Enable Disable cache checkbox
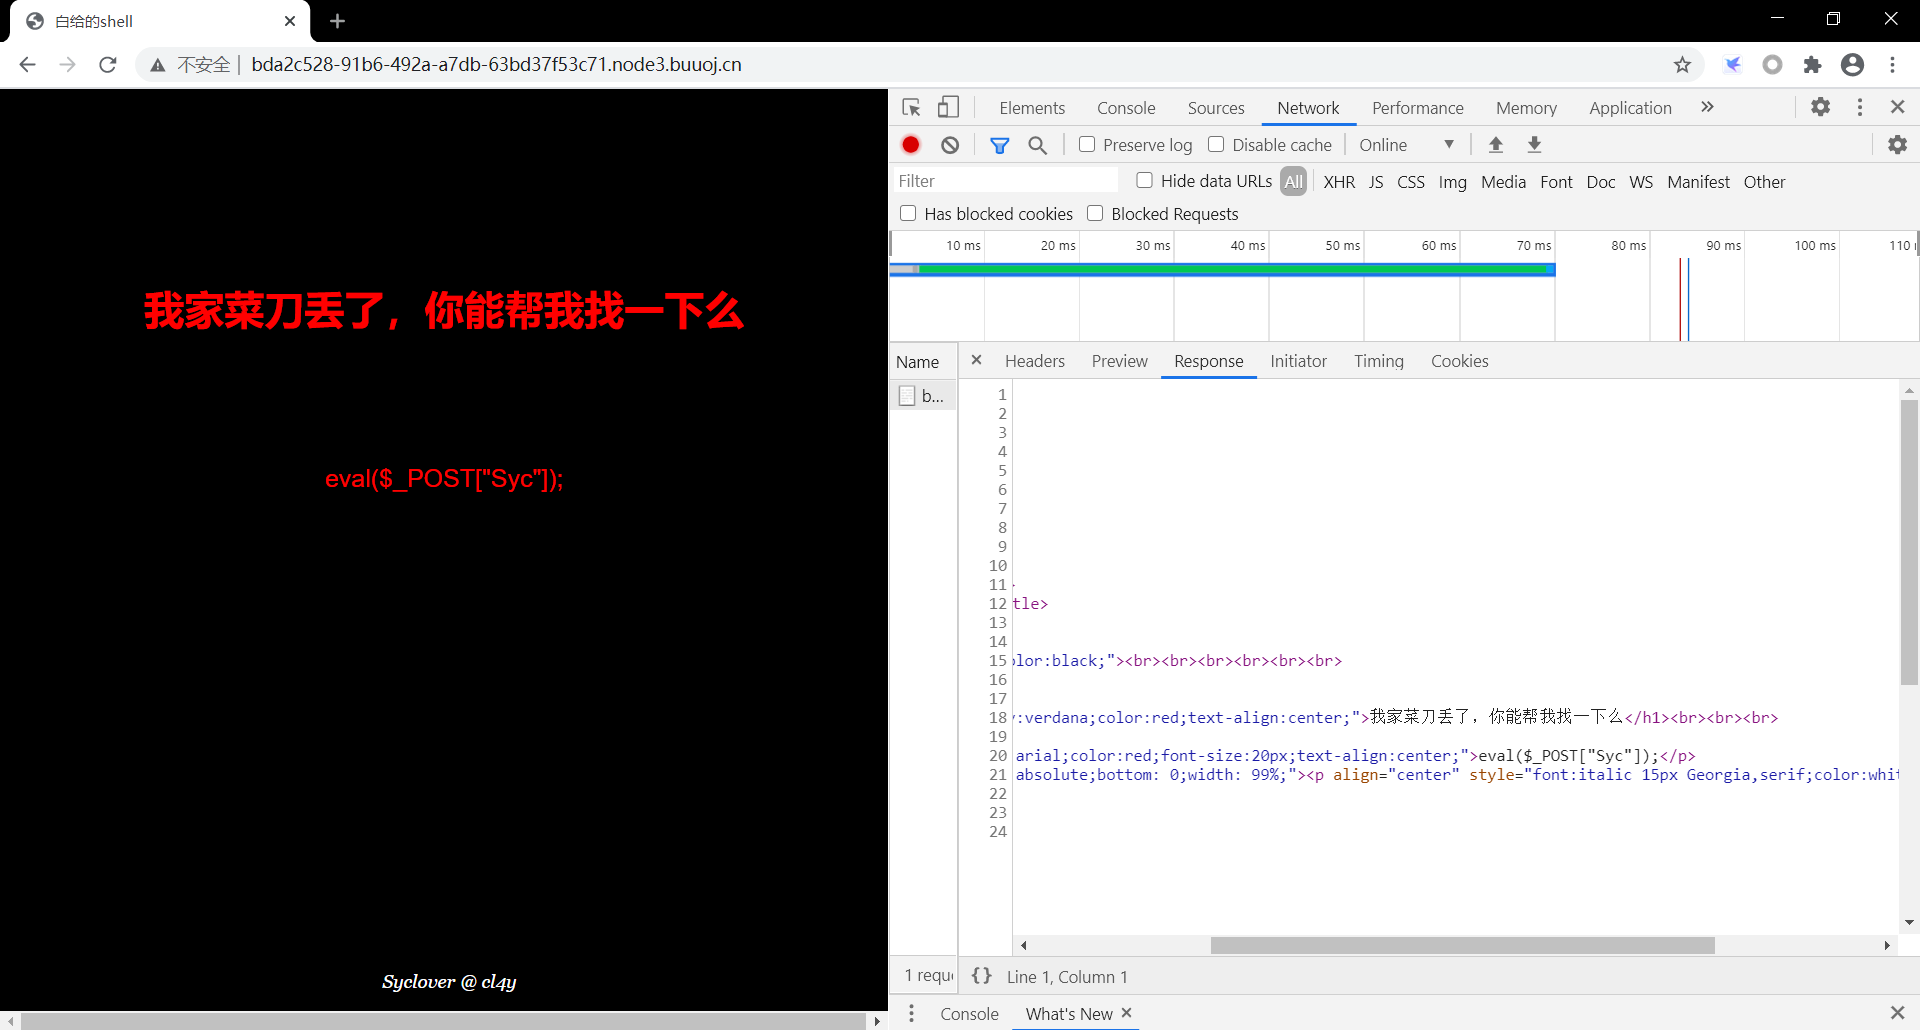This screenshot has height=1030, width=1920. pos(1216,144)
